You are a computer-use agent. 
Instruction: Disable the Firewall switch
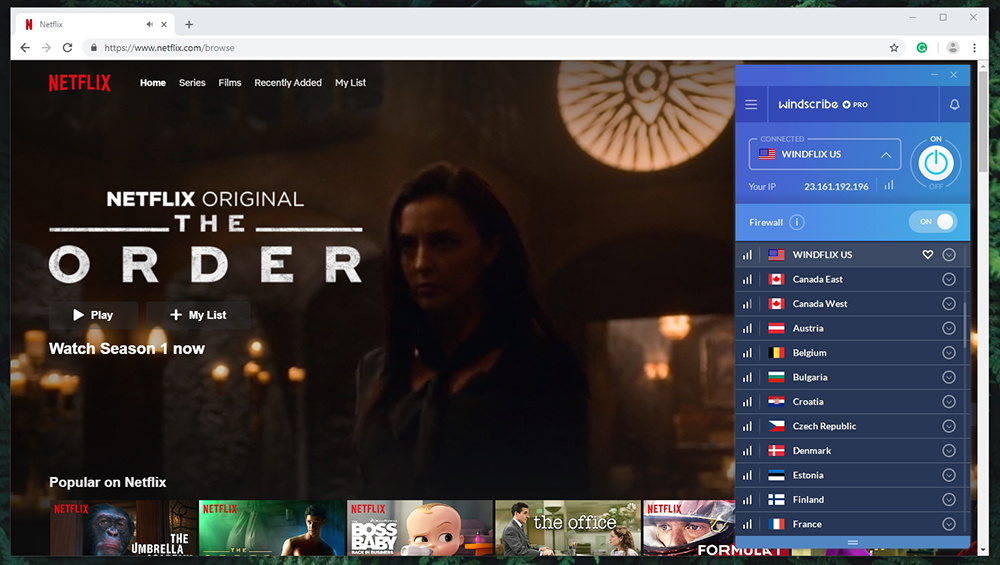933,221
